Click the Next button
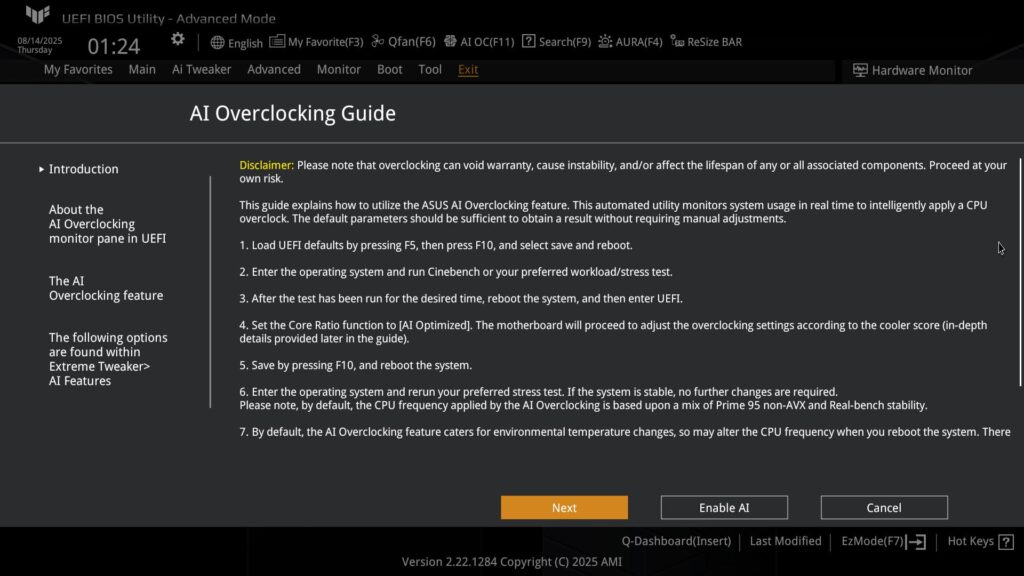Screen dimensions: 1024x576 coord(564,507)
